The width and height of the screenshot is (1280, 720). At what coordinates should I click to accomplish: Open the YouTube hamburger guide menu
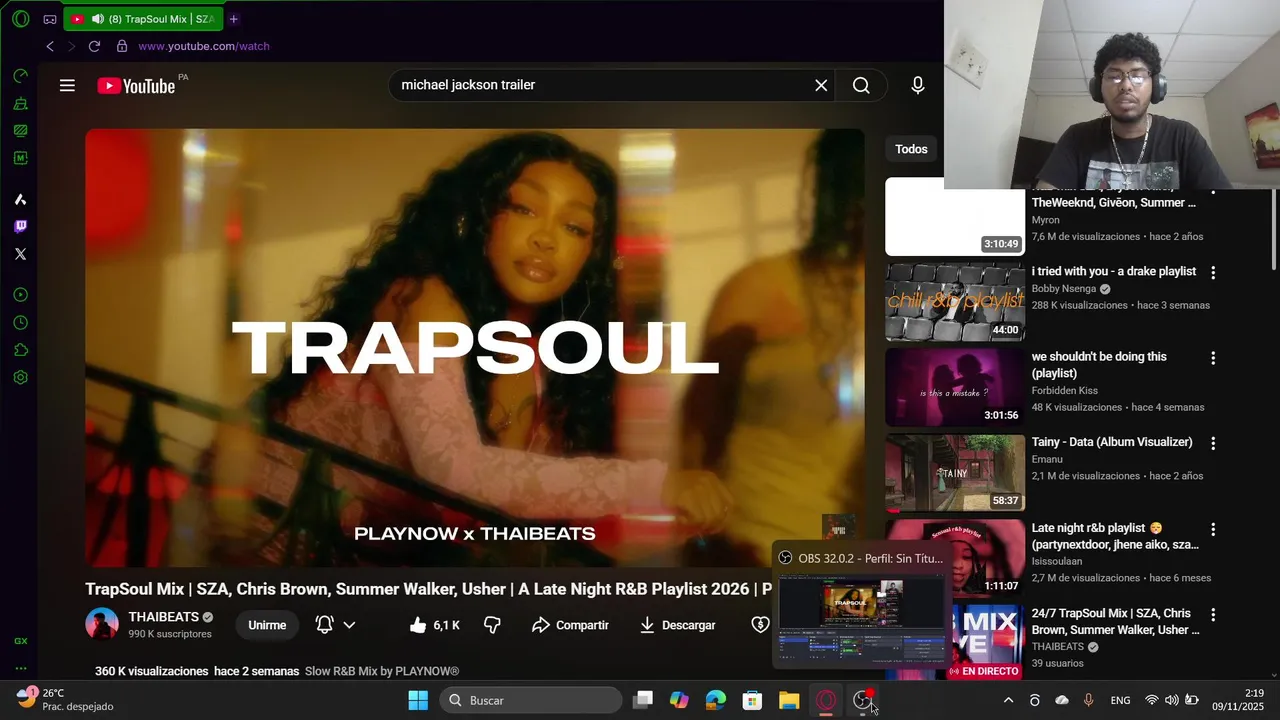67,86
